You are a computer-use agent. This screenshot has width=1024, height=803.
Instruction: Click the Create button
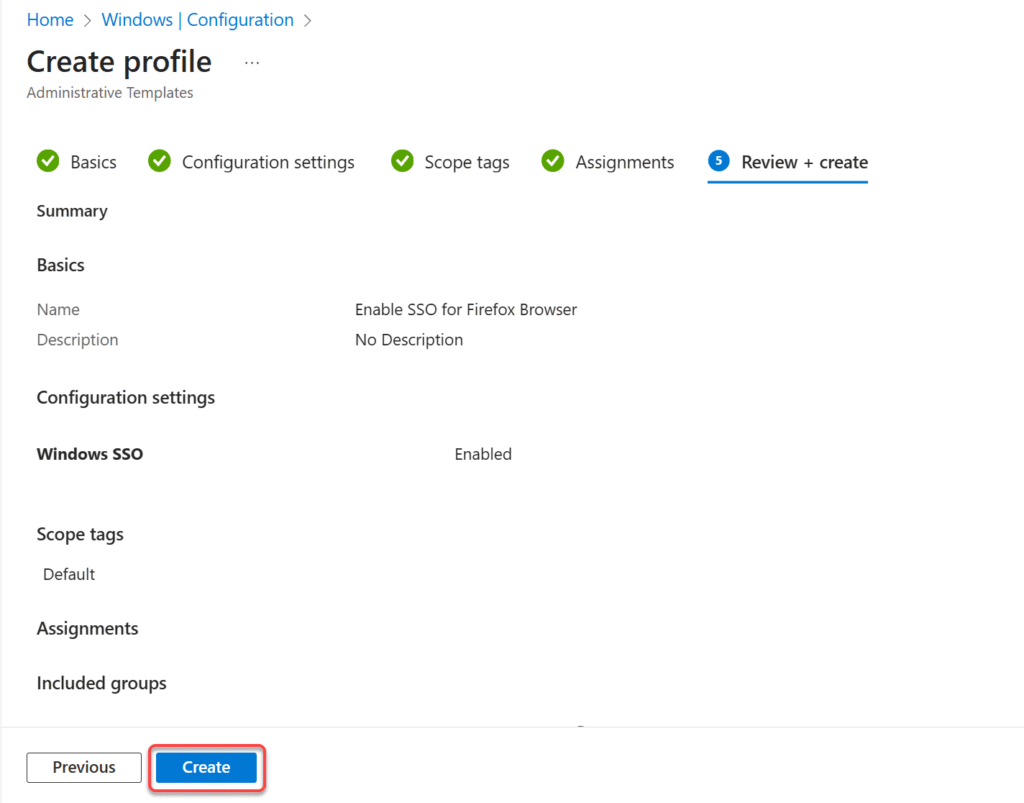tap(206, 767)
